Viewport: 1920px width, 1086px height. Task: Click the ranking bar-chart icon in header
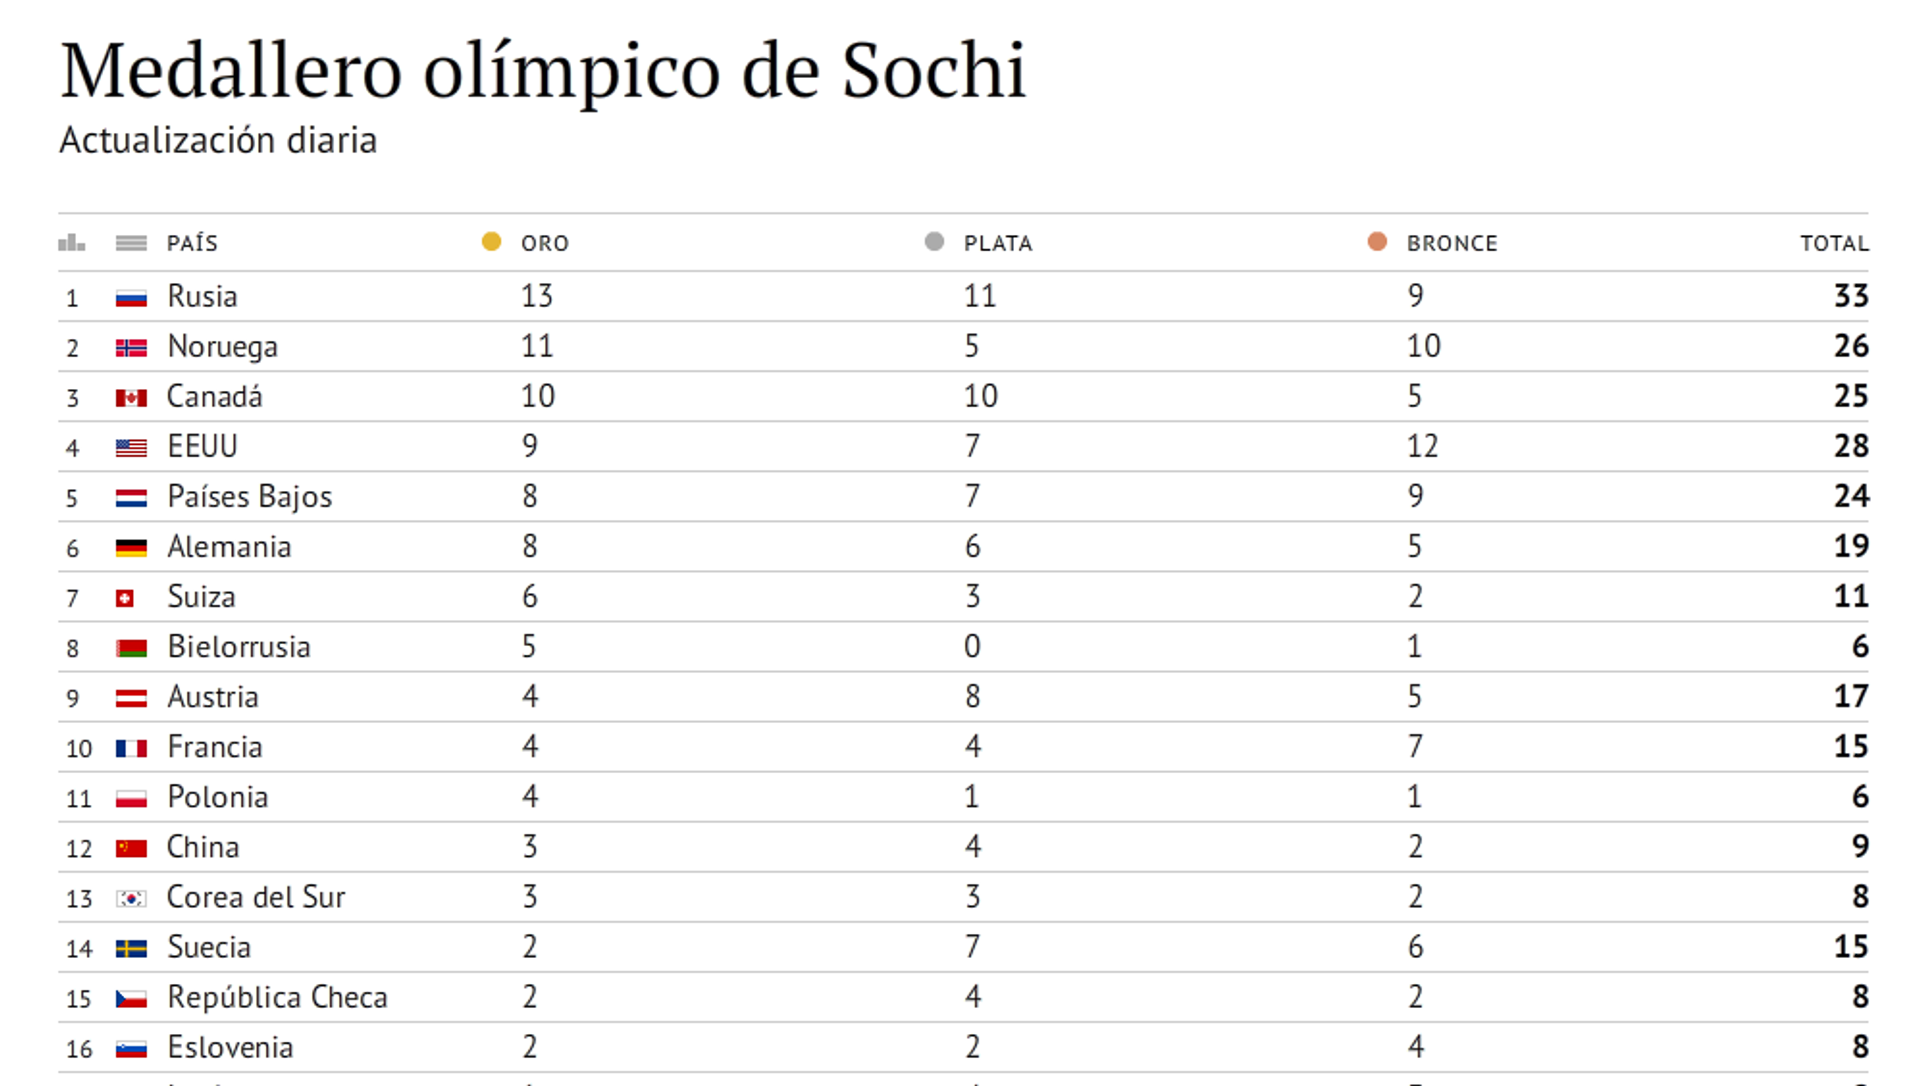click(72, 243)
